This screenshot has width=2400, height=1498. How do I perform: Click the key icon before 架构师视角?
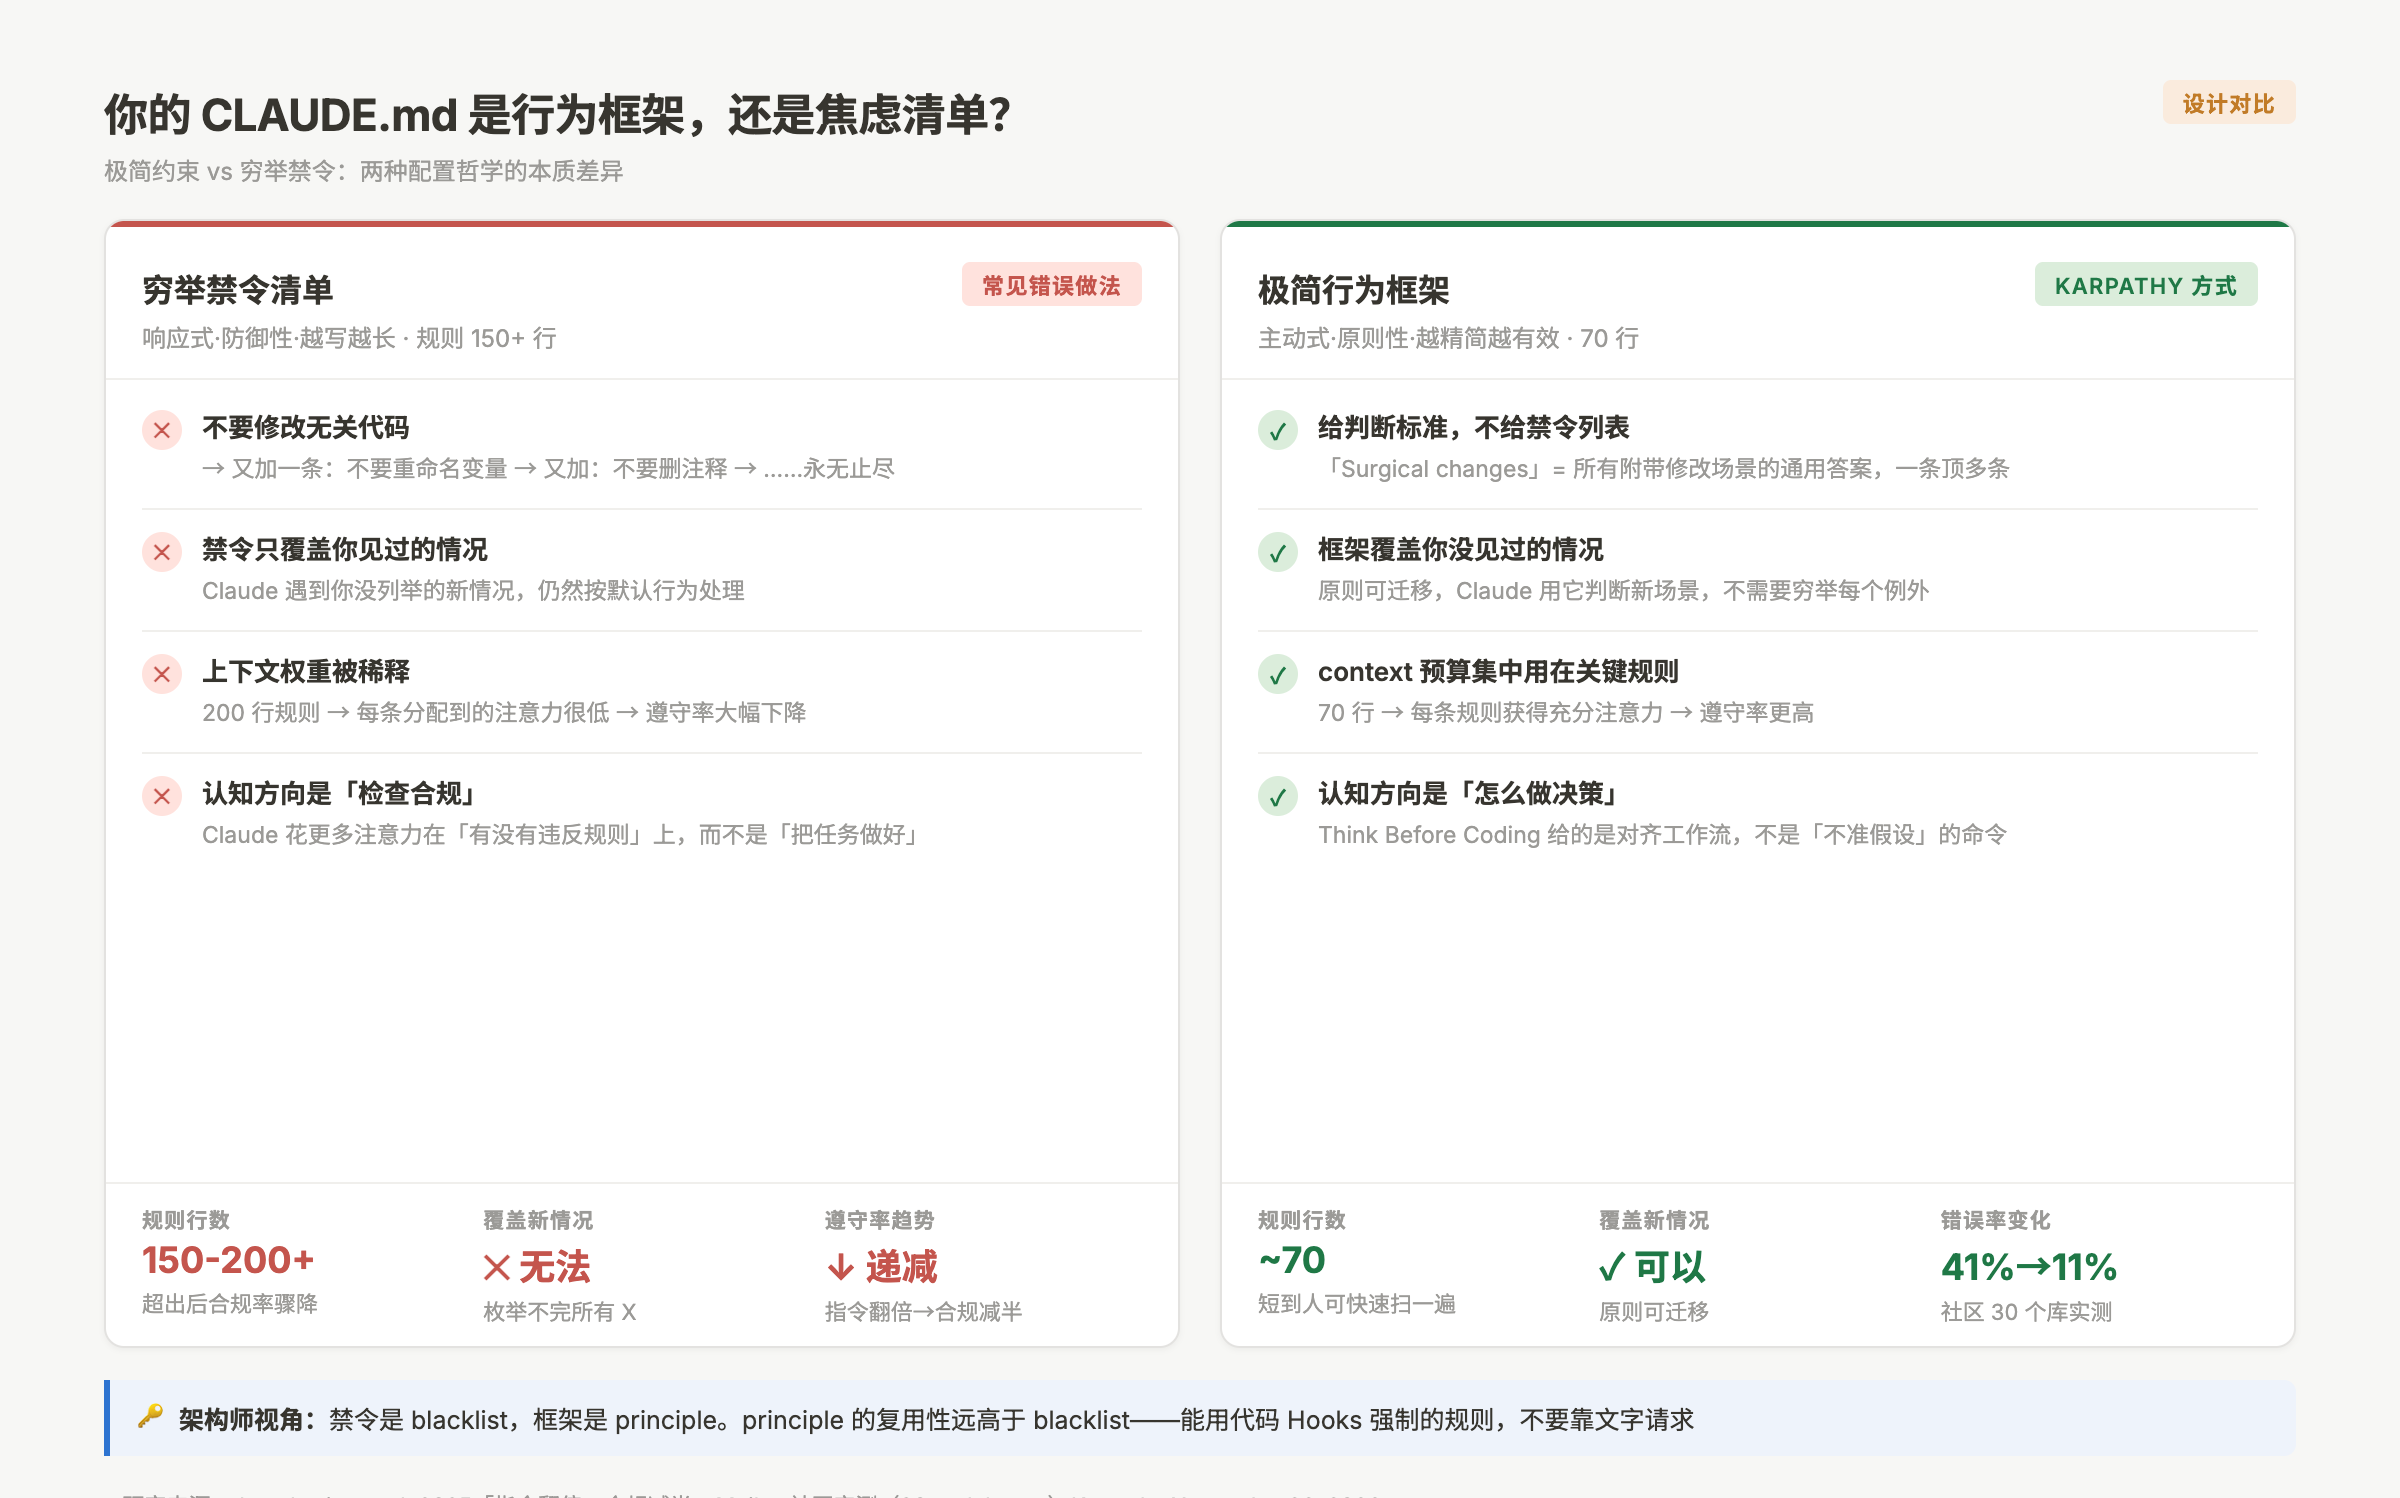151,1417
